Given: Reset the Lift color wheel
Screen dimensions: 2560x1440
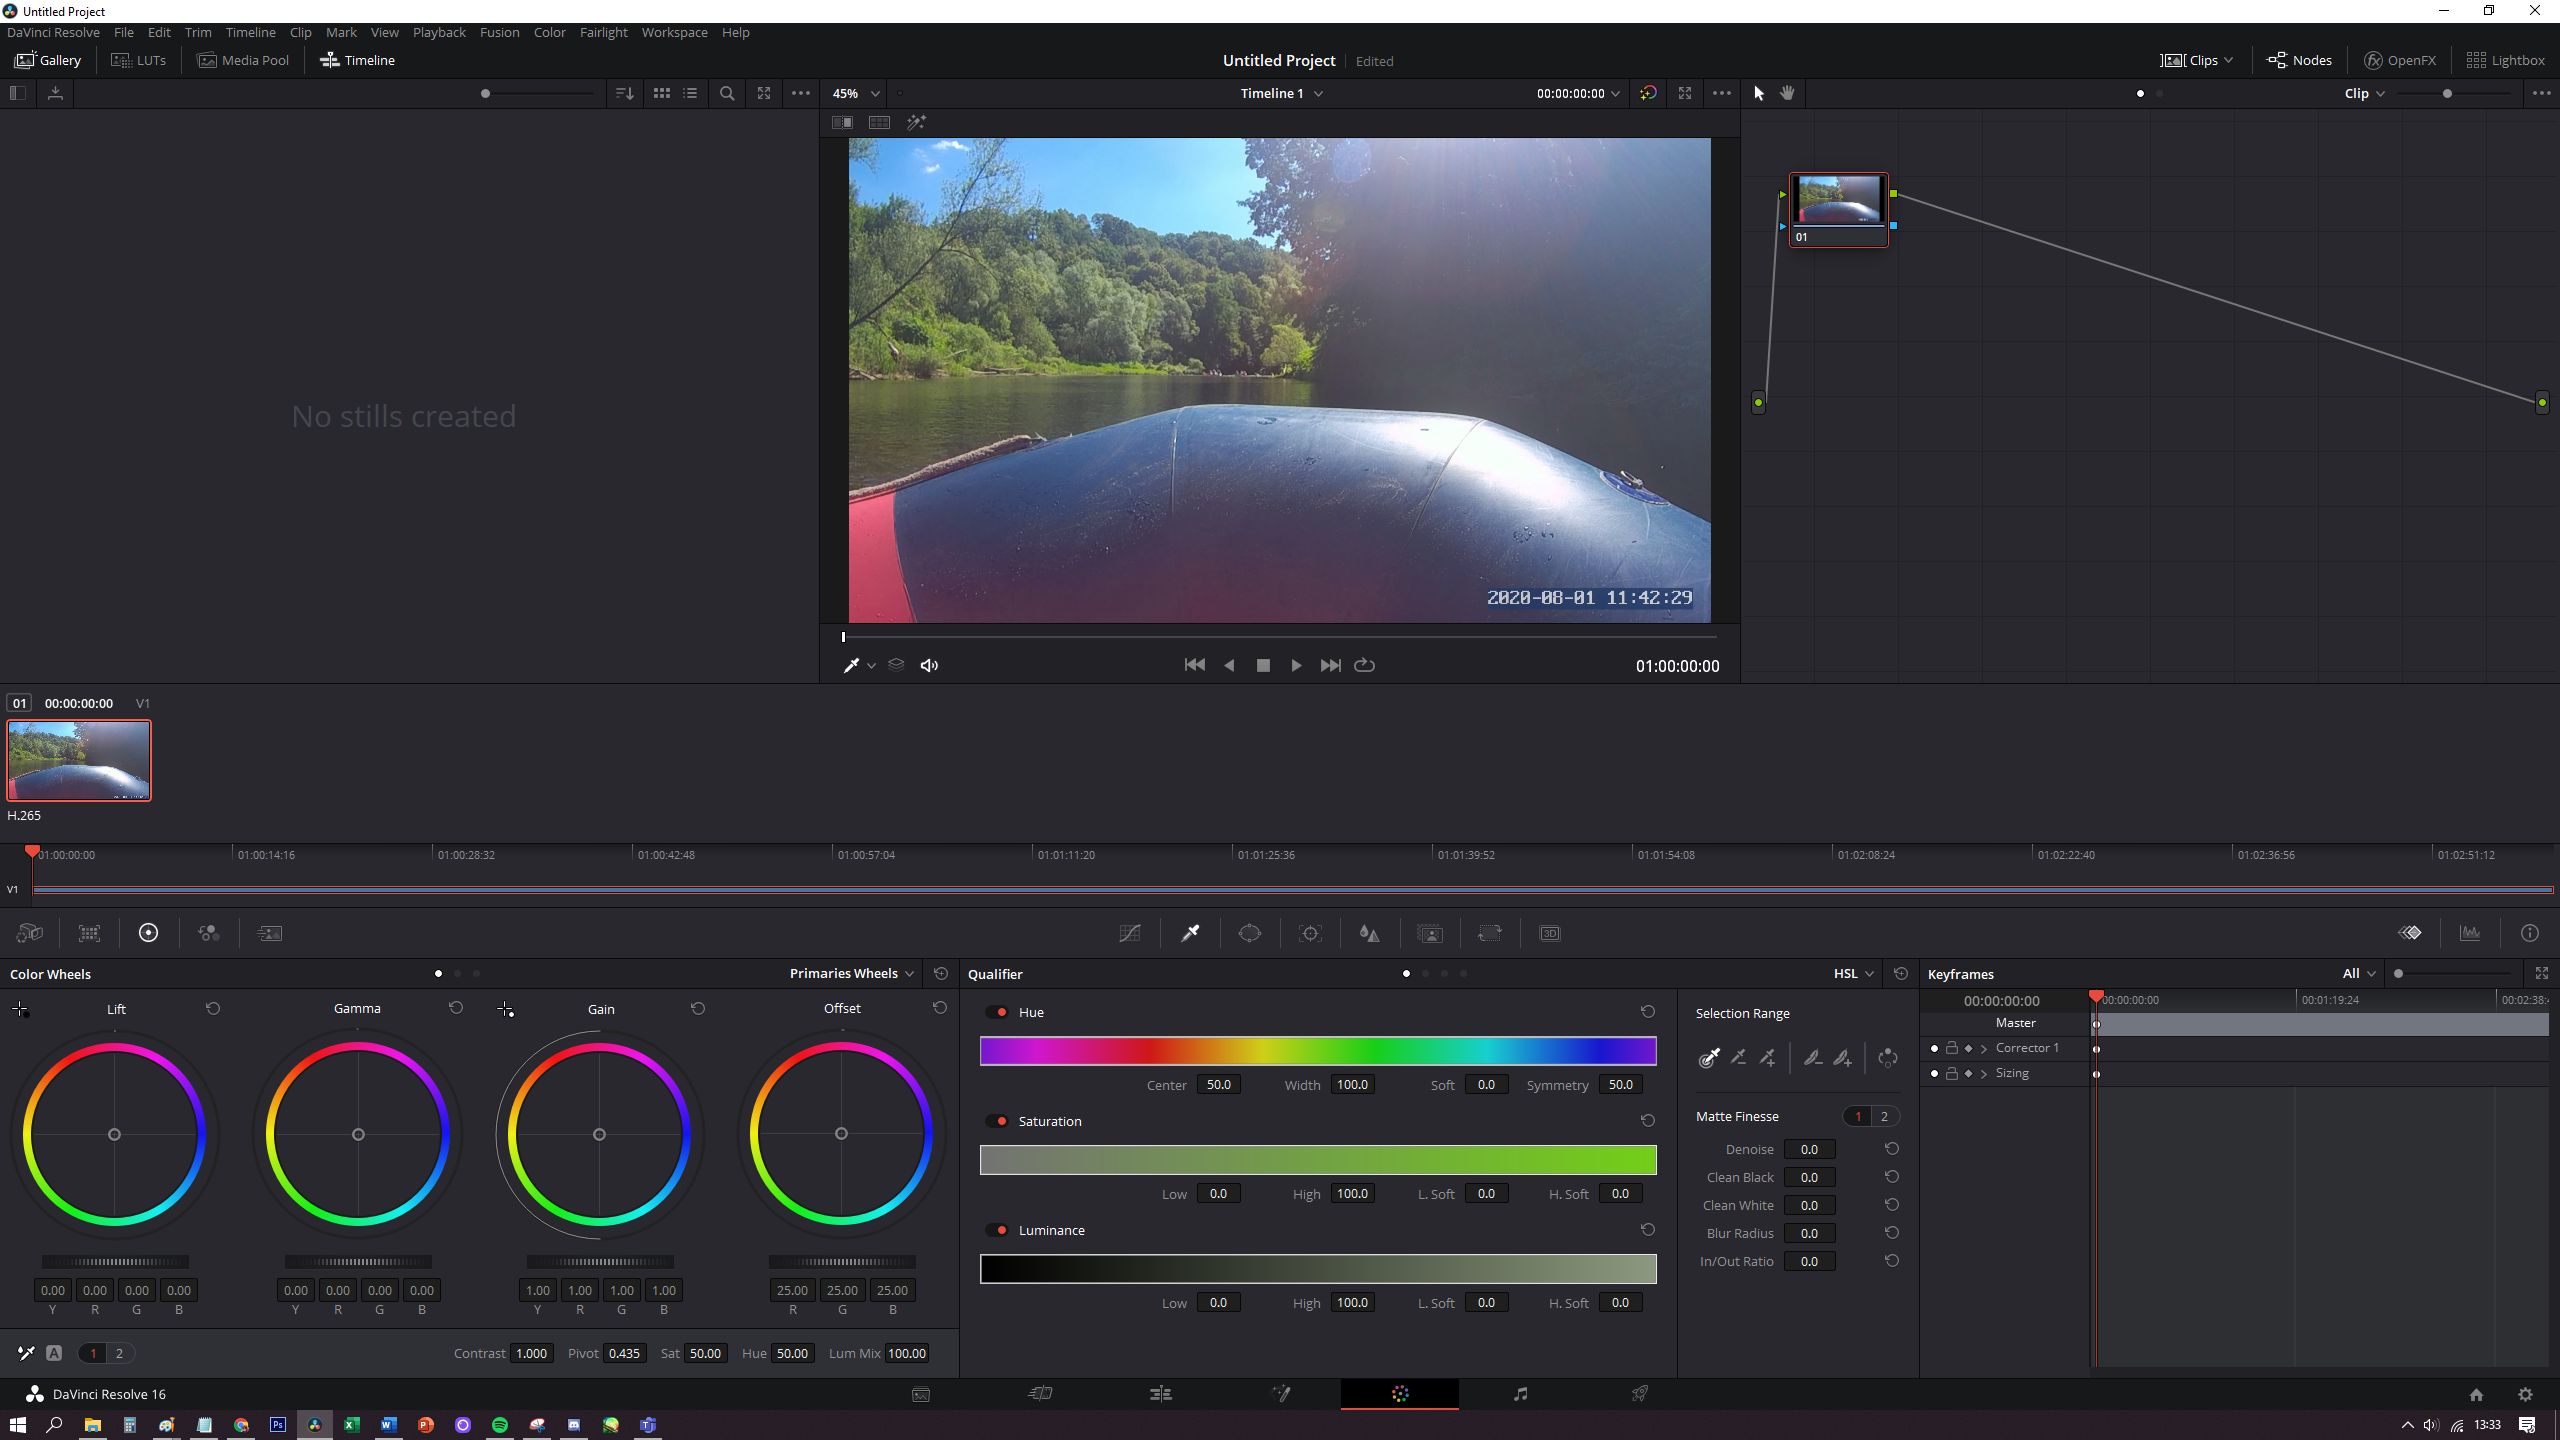Looking at the screenshot, I should click(x=213, y=1008).
